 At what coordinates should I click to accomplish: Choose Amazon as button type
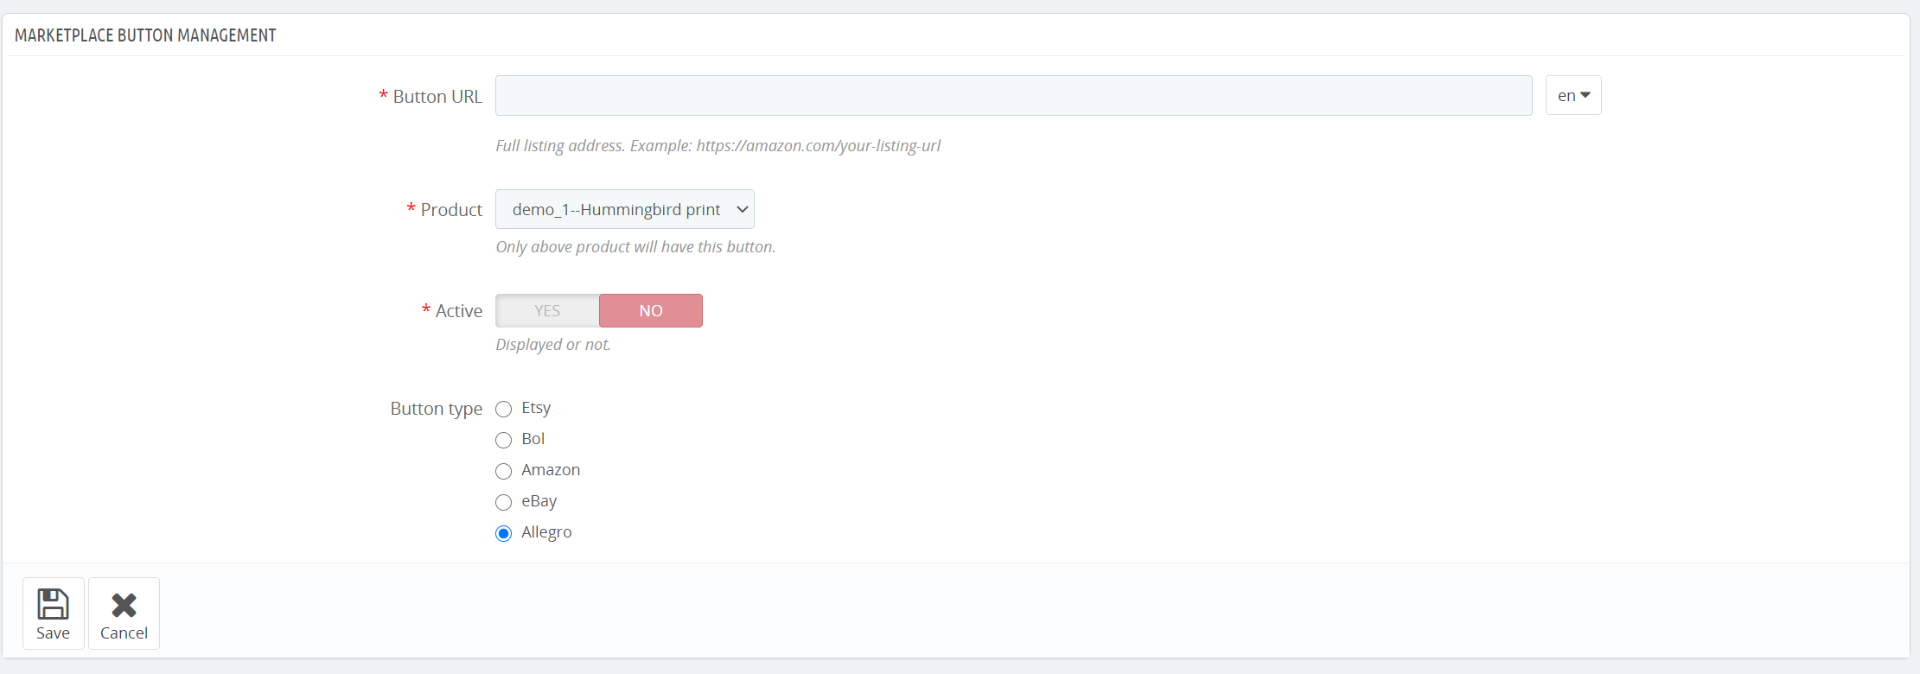(x=504, y=471)
